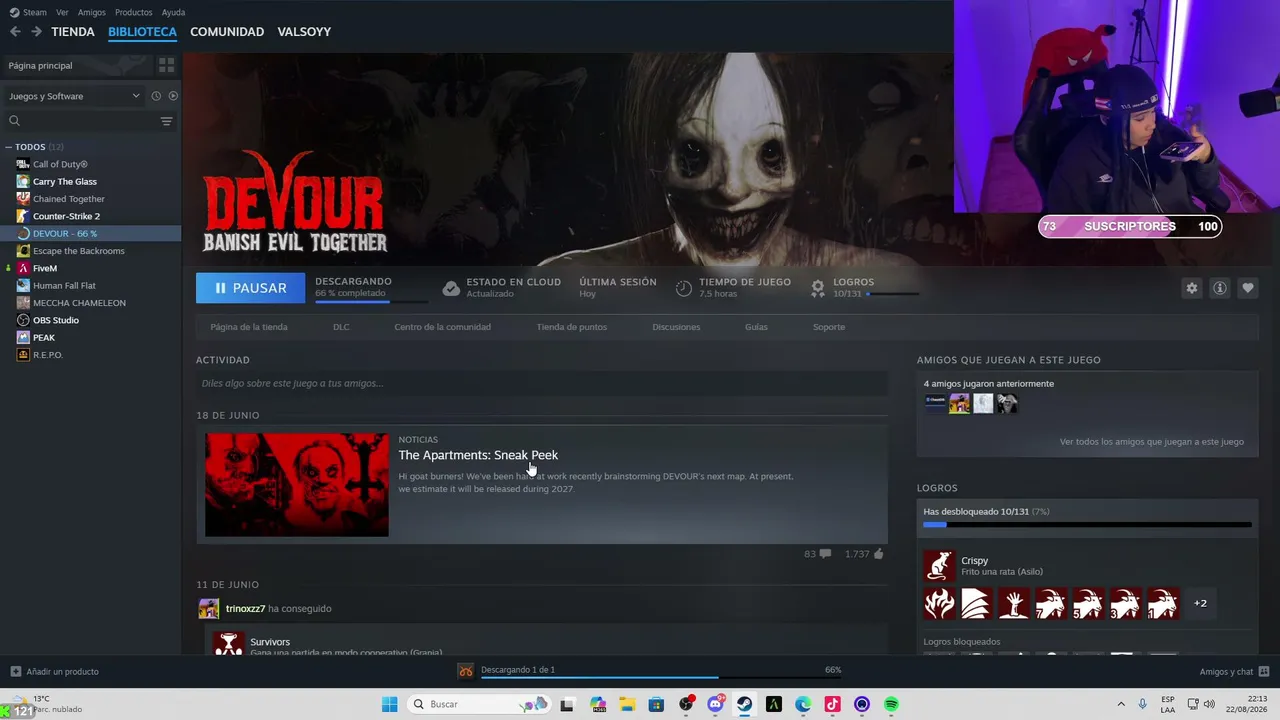Click Añadir un producto

pos(62,671)
